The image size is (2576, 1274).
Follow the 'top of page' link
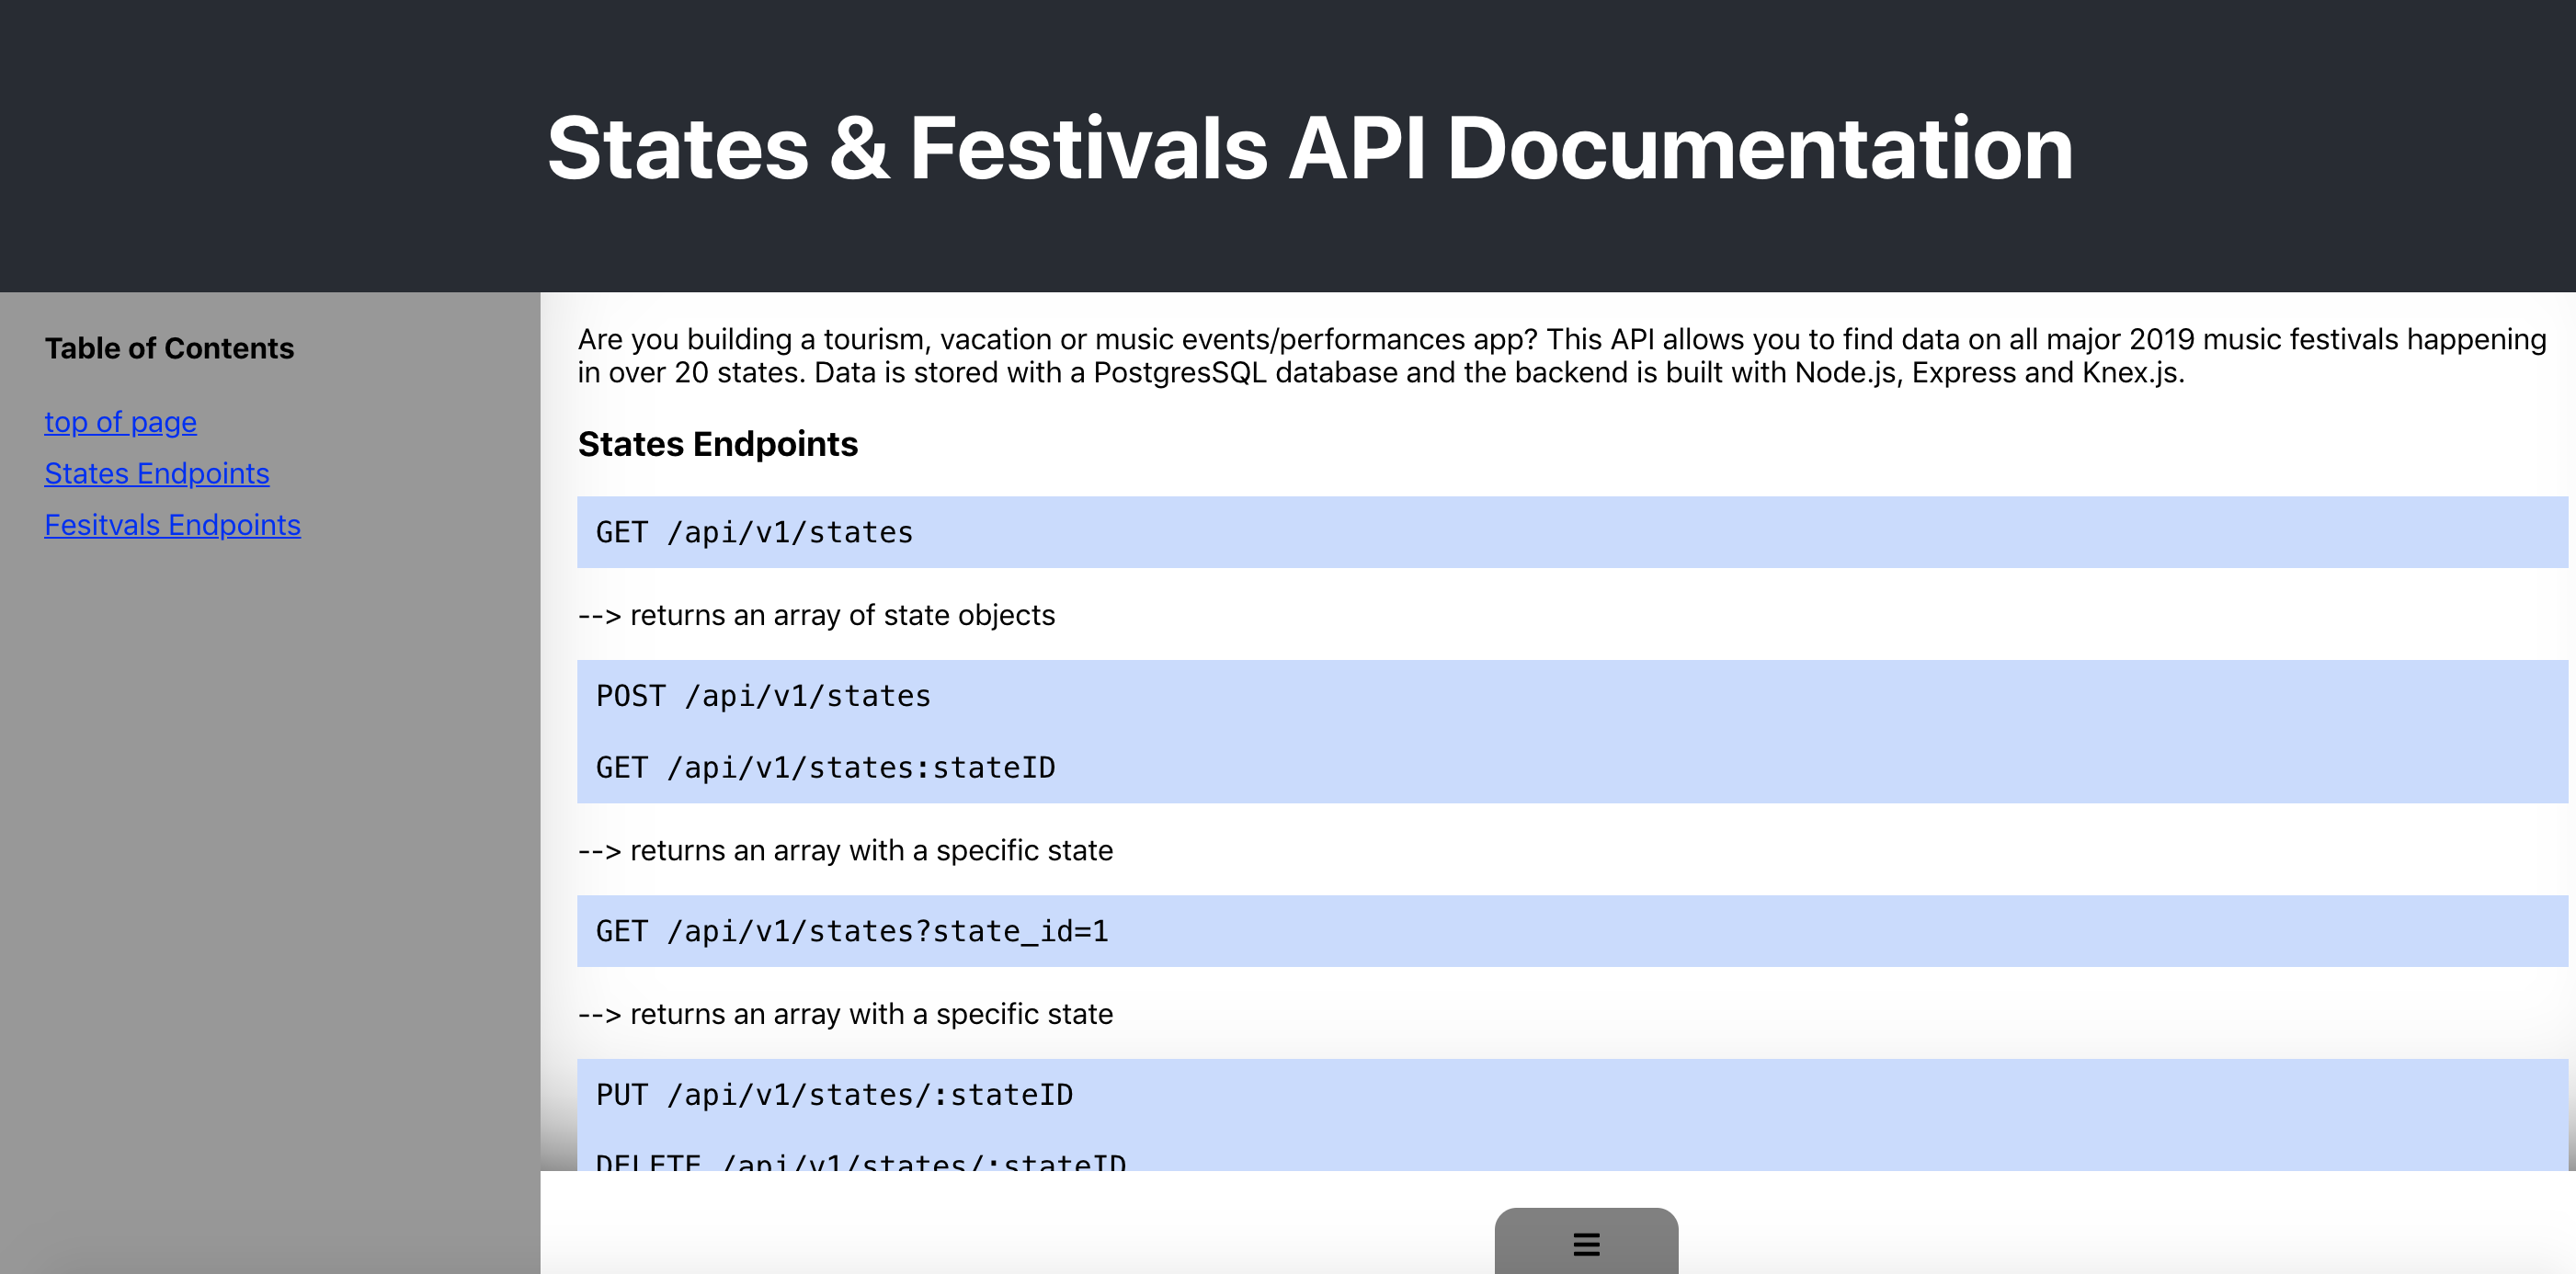click(x=120, y=422)
